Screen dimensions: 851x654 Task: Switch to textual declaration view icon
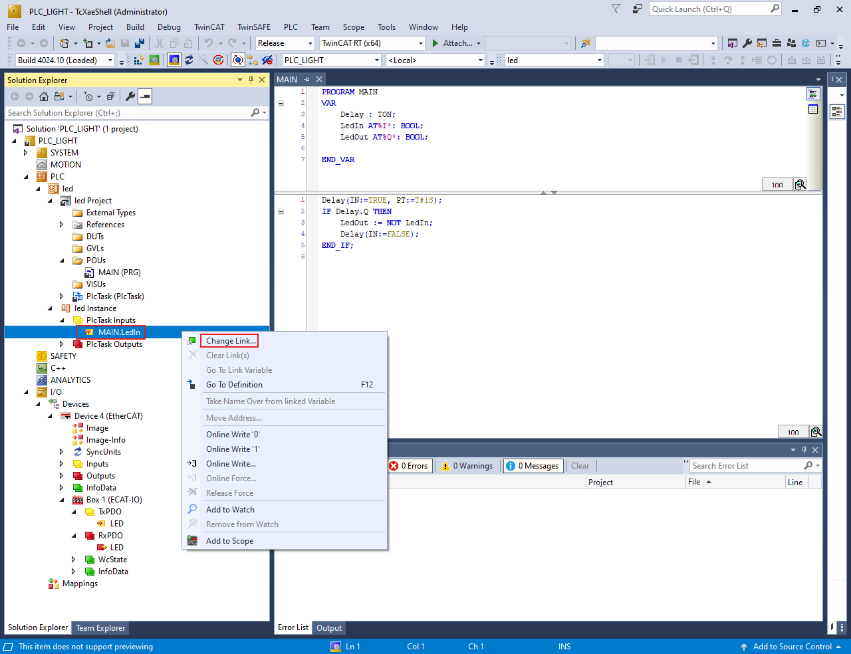[813, 93]
